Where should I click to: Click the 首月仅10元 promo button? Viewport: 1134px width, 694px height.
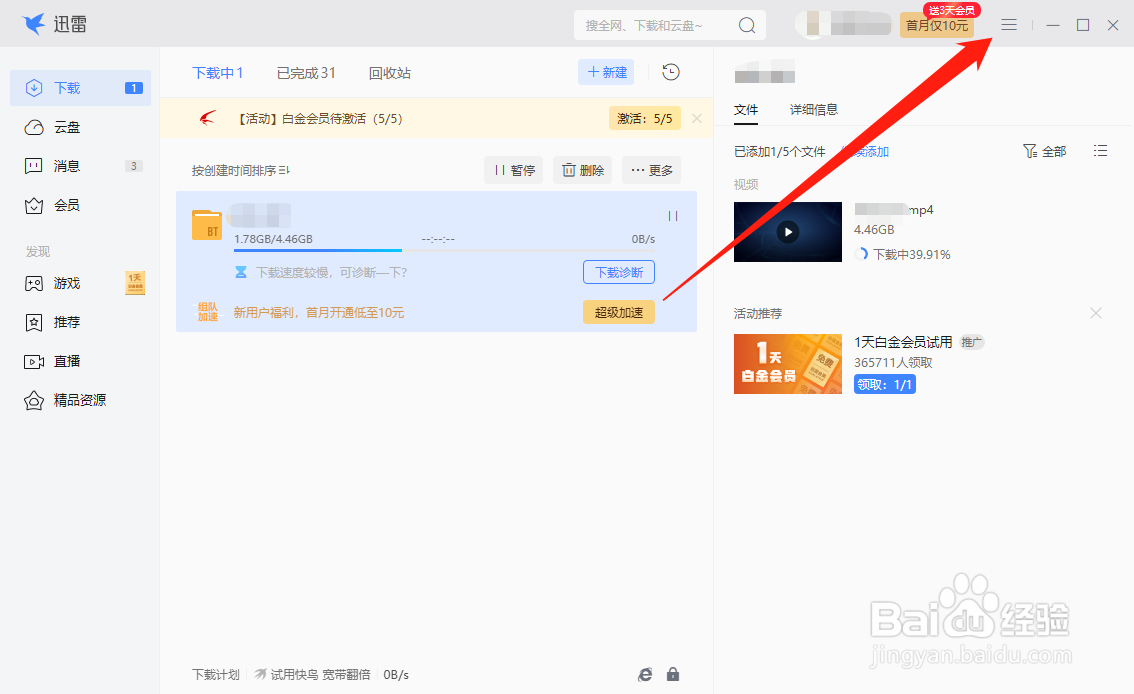[x=937, y=25]
